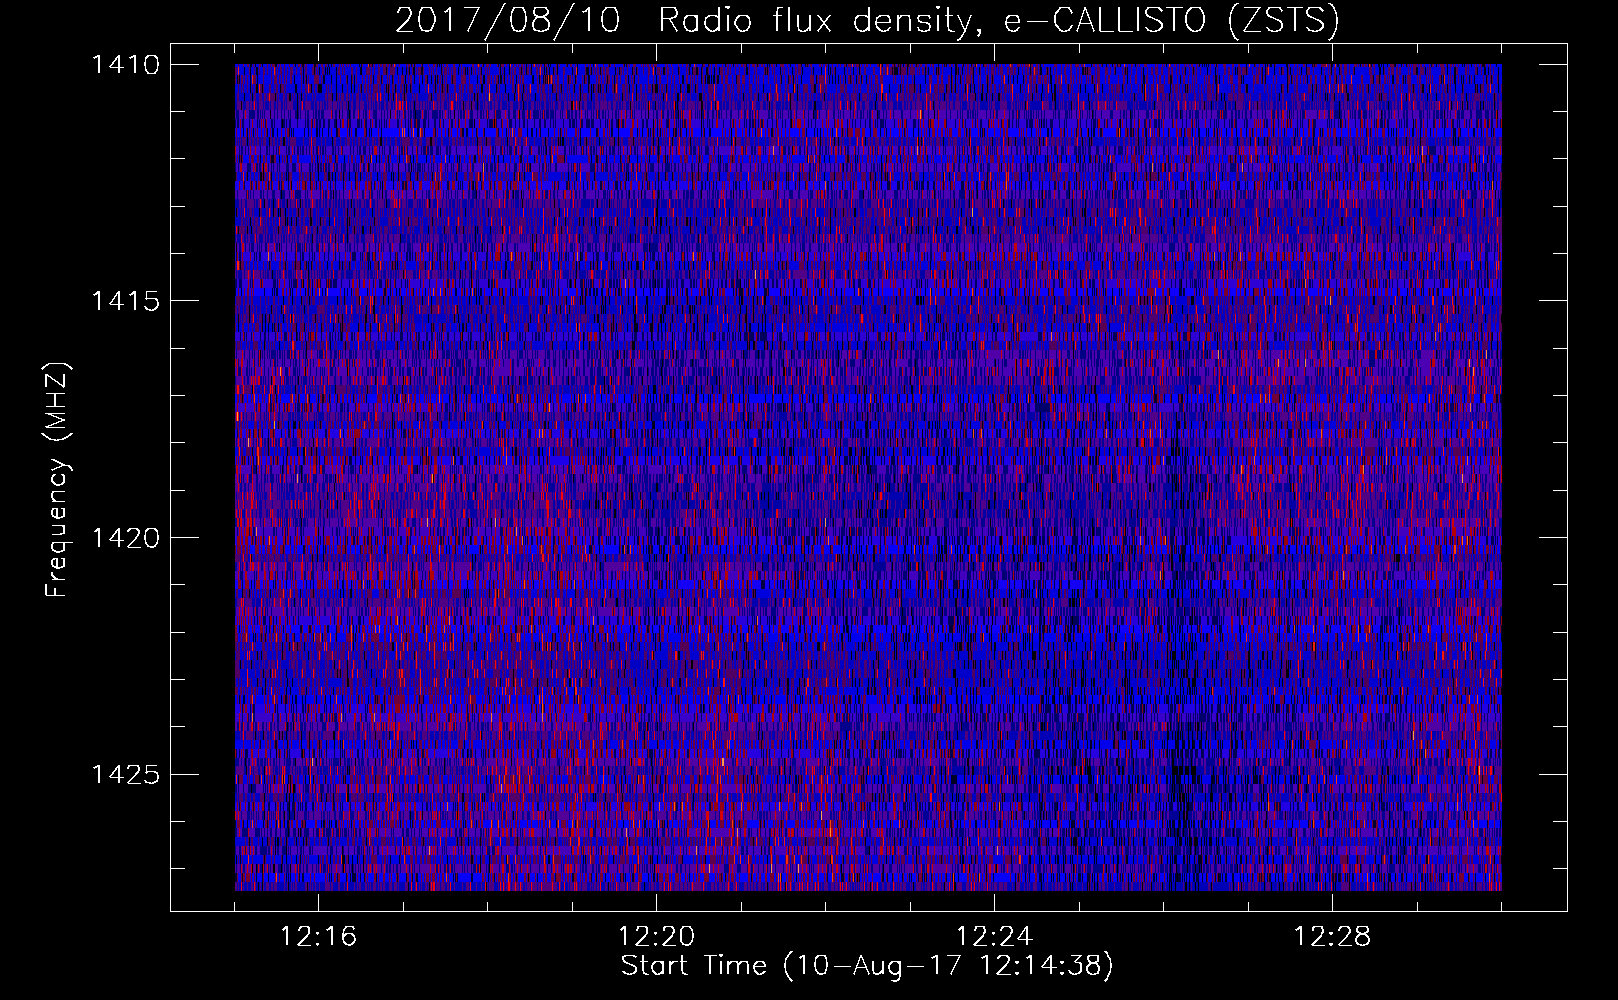
Task: Click the '12:20' time axis label
Action: tap(657, 937)
